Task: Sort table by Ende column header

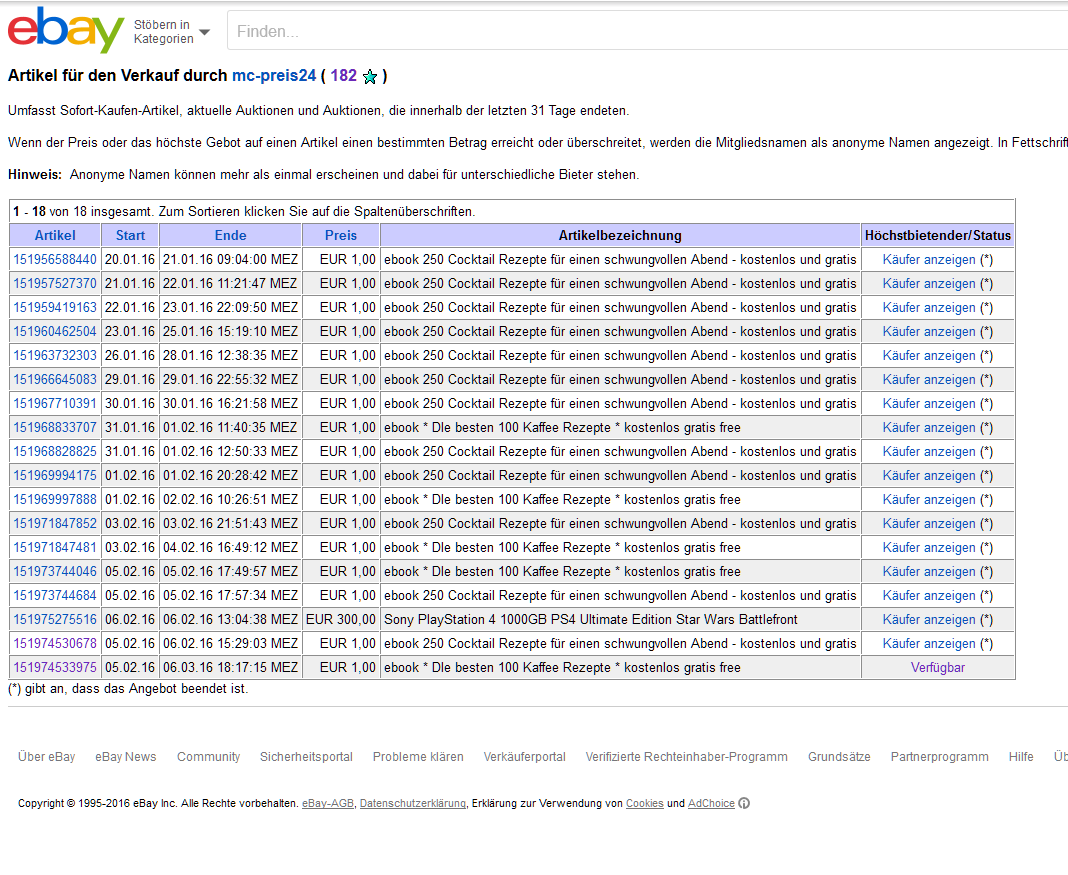Action: click(230, 236)
